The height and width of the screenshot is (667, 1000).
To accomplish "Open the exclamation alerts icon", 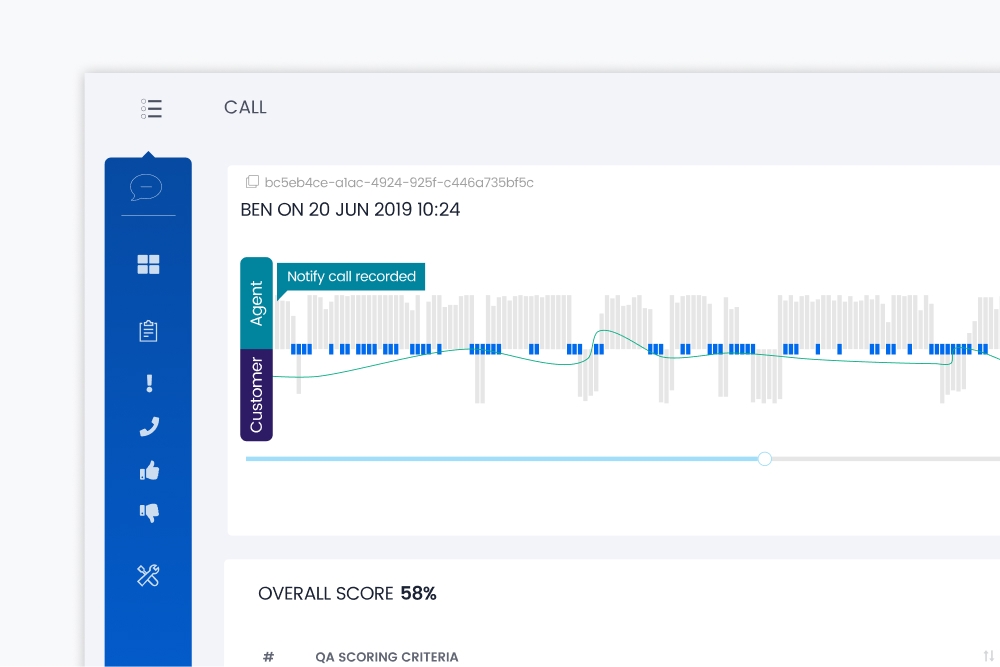I will tap(149, 383).
